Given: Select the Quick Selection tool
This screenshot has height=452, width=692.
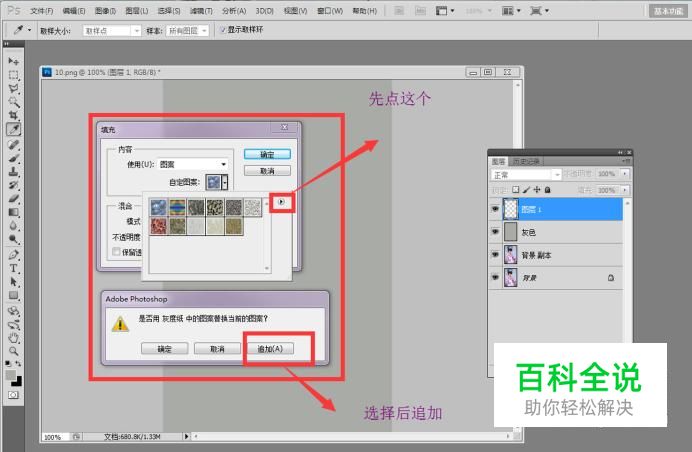Looking at the screenshot, I should click(x=14, y=102).
